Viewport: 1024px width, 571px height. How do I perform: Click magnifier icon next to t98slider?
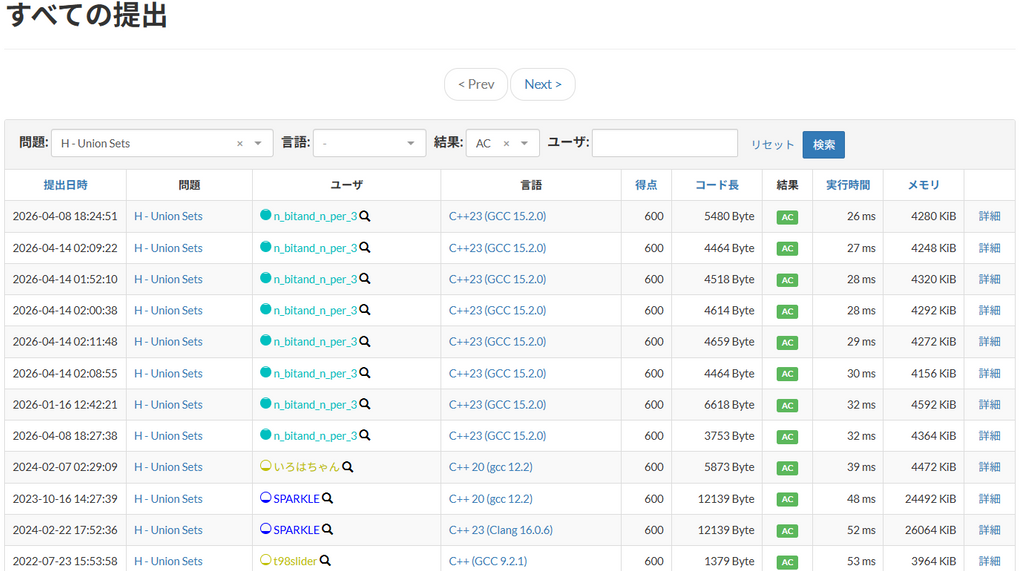pyautogui.click(x=325, y=561)
